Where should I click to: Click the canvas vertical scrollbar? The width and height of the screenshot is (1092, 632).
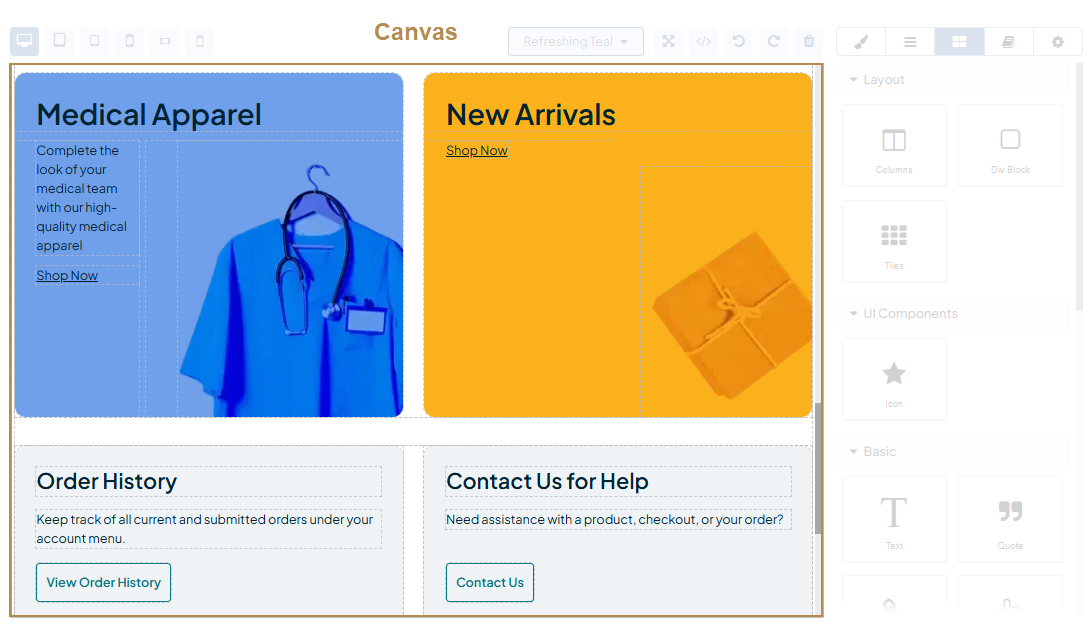818,468
